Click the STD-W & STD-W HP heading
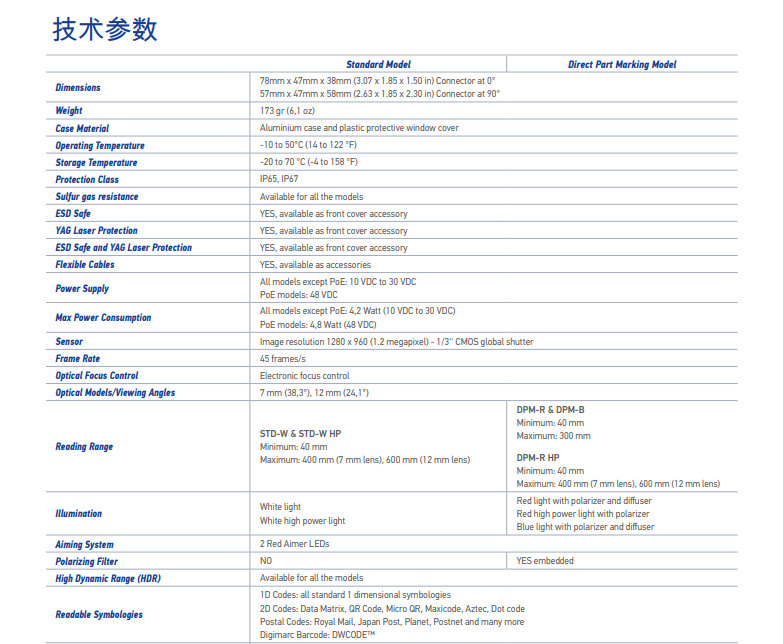This screenshot has width=783, height=644. tap(300, 433)
